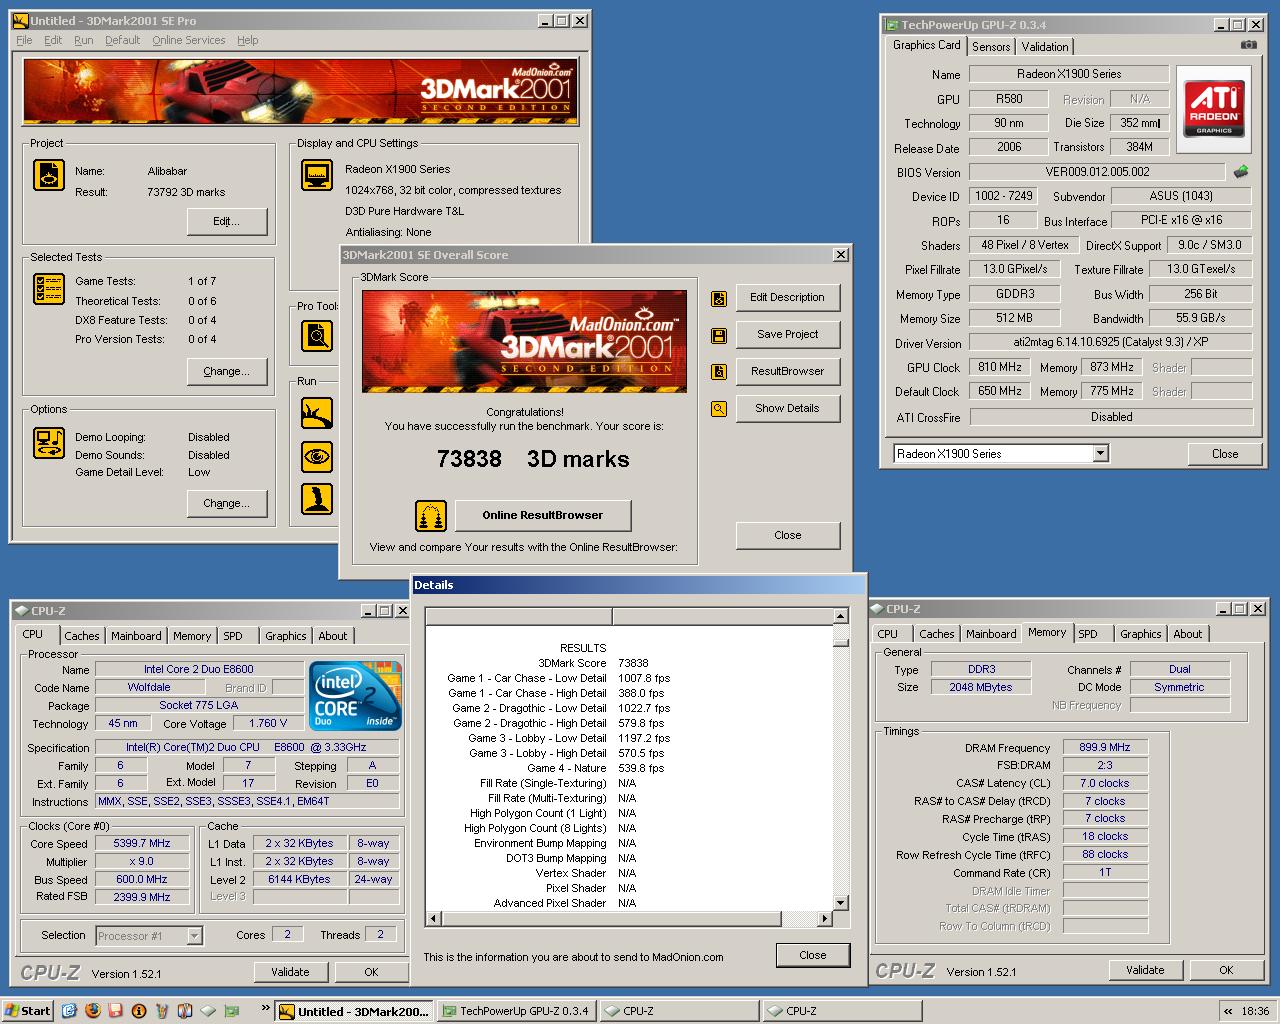
Task: Click the DRAM Frequency 899.9 MHz value
Action: pyautogui.click(x=1104, y=748)
